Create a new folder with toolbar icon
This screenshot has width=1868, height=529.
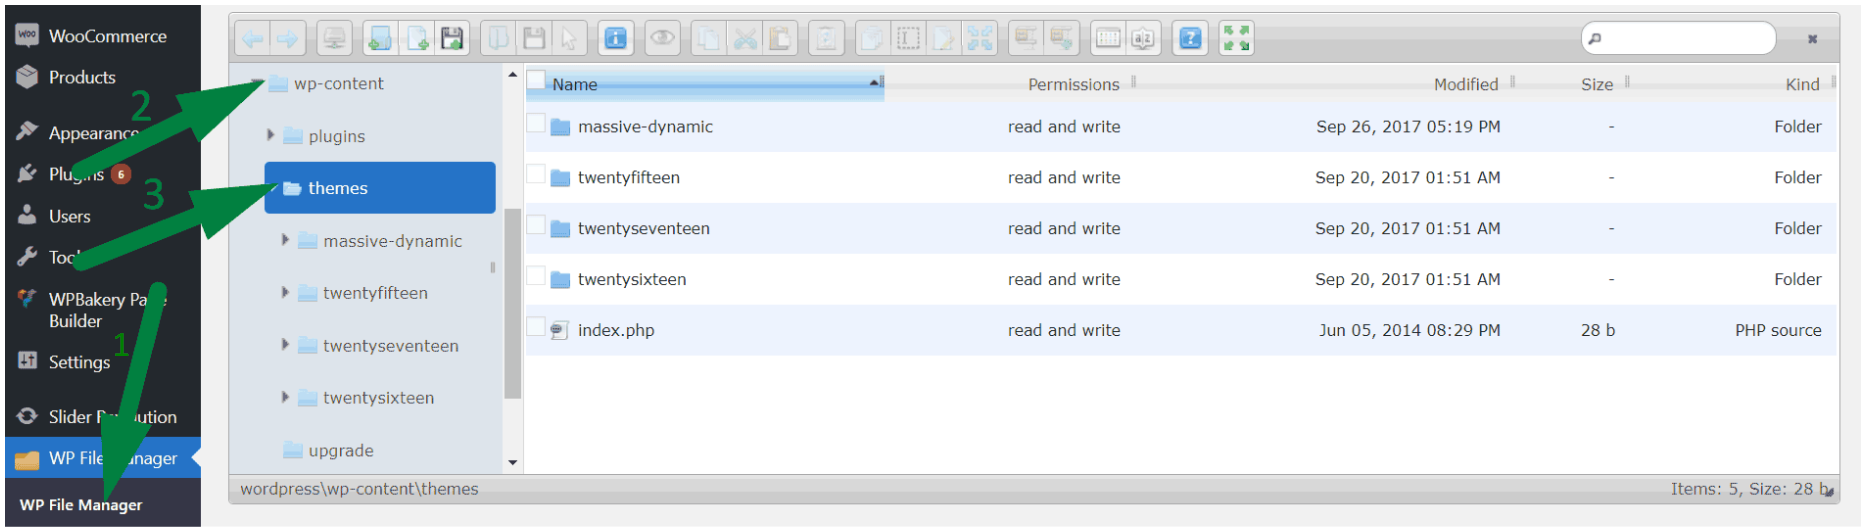point(380,39)
